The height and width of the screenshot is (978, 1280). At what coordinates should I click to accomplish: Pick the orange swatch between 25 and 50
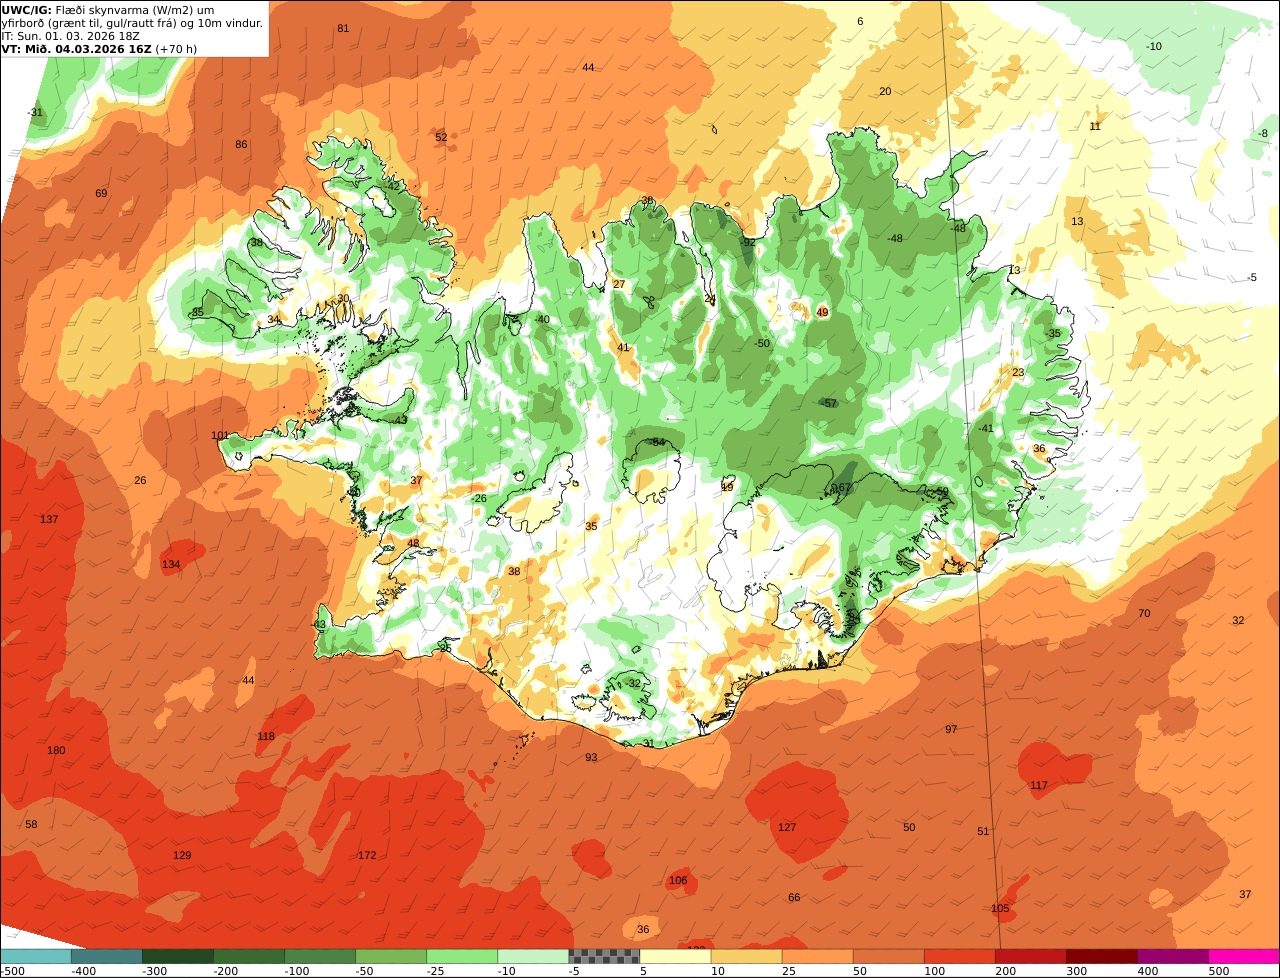coord(817,956)
